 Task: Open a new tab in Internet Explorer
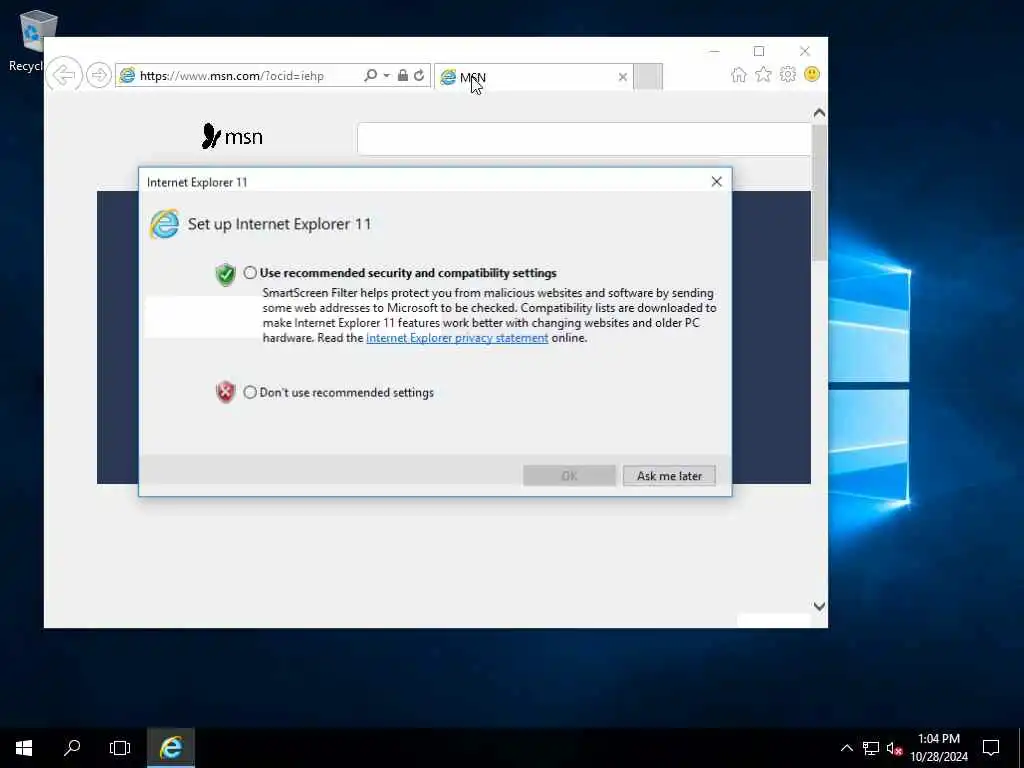648,76
